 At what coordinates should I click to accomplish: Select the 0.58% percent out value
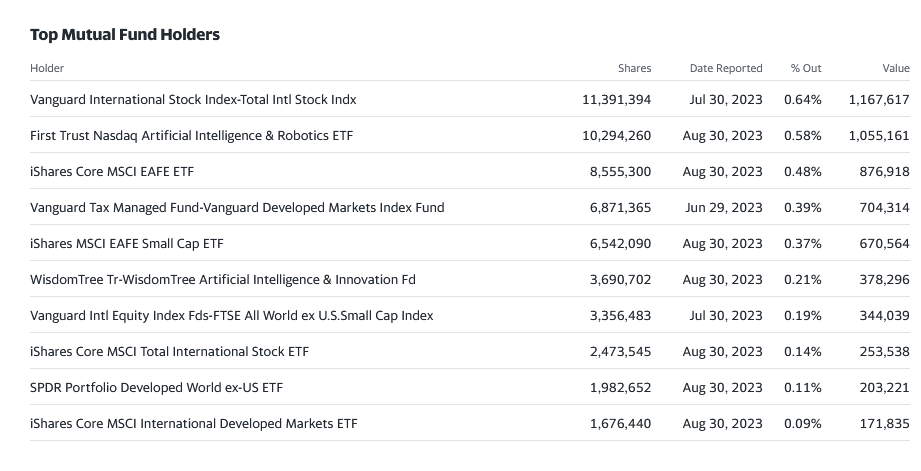point(803,135)
